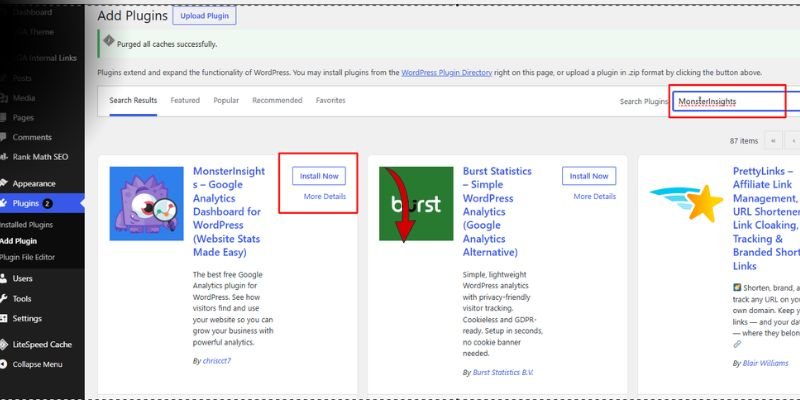This screenshot has height=400, width=800.
Task: Click the Comments bubble icon
Action: (x=3, y=137)
